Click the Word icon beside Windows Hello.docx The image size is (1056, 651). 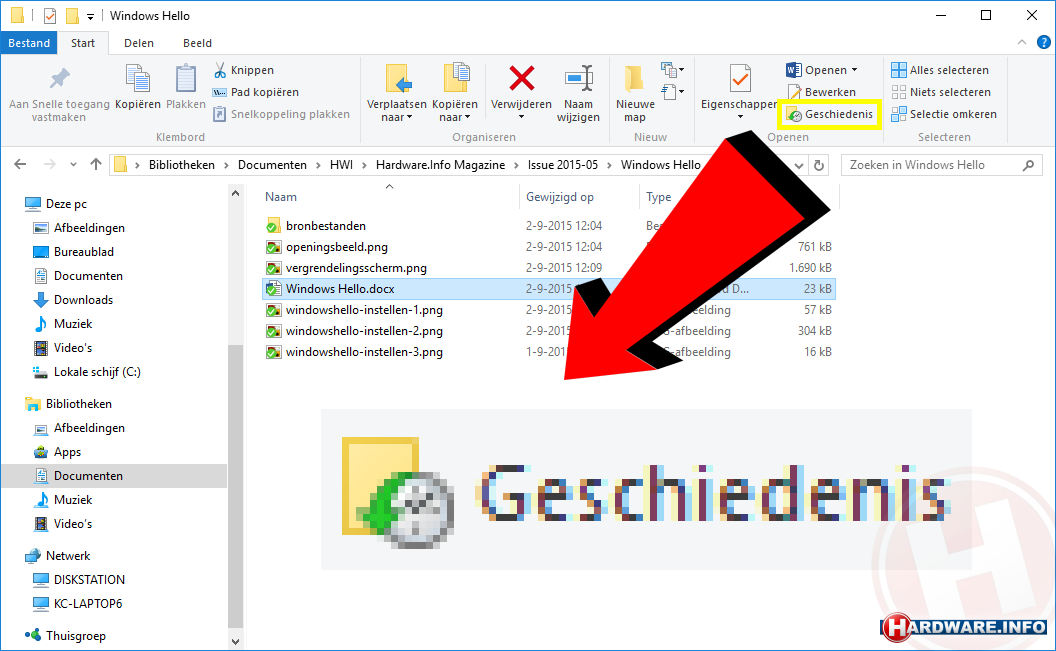273,289
